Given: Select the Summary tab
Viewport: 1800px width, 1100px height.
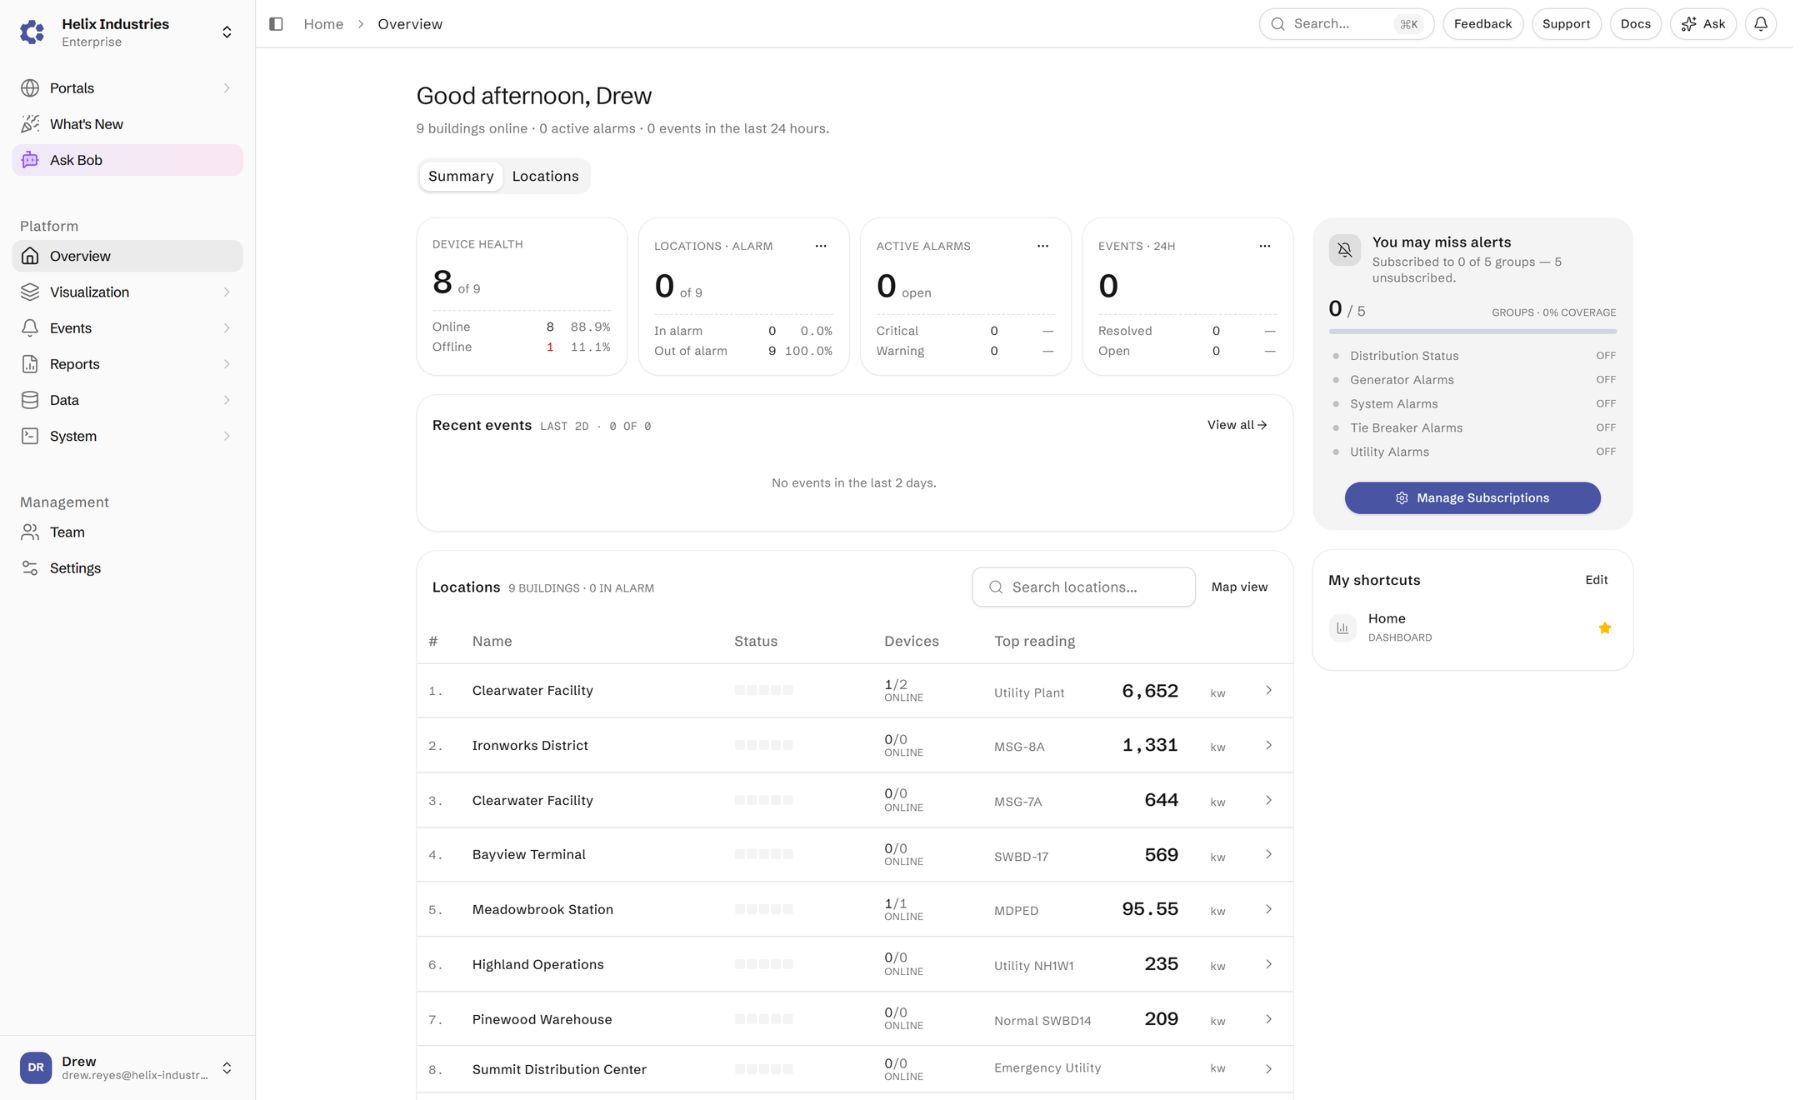Looking at the screenshot, I should pos(461,176).
